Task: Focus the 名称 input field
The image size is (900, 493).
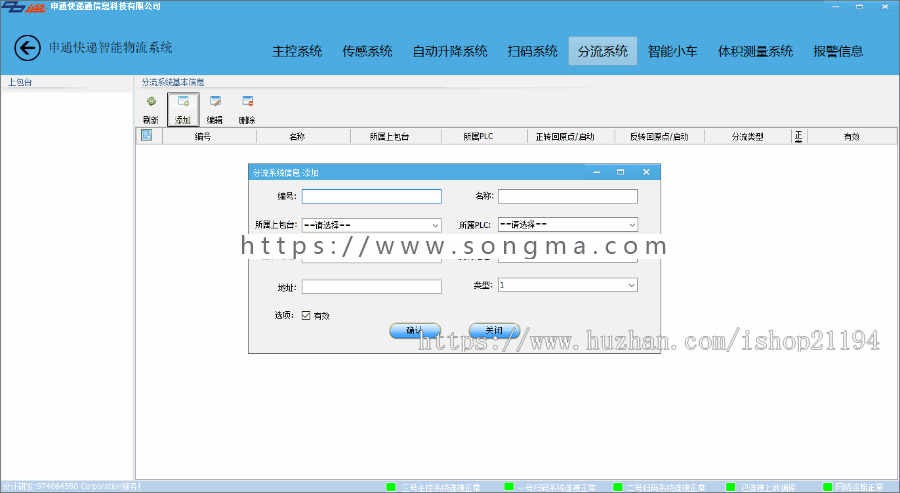Action: tap(568, 196)
